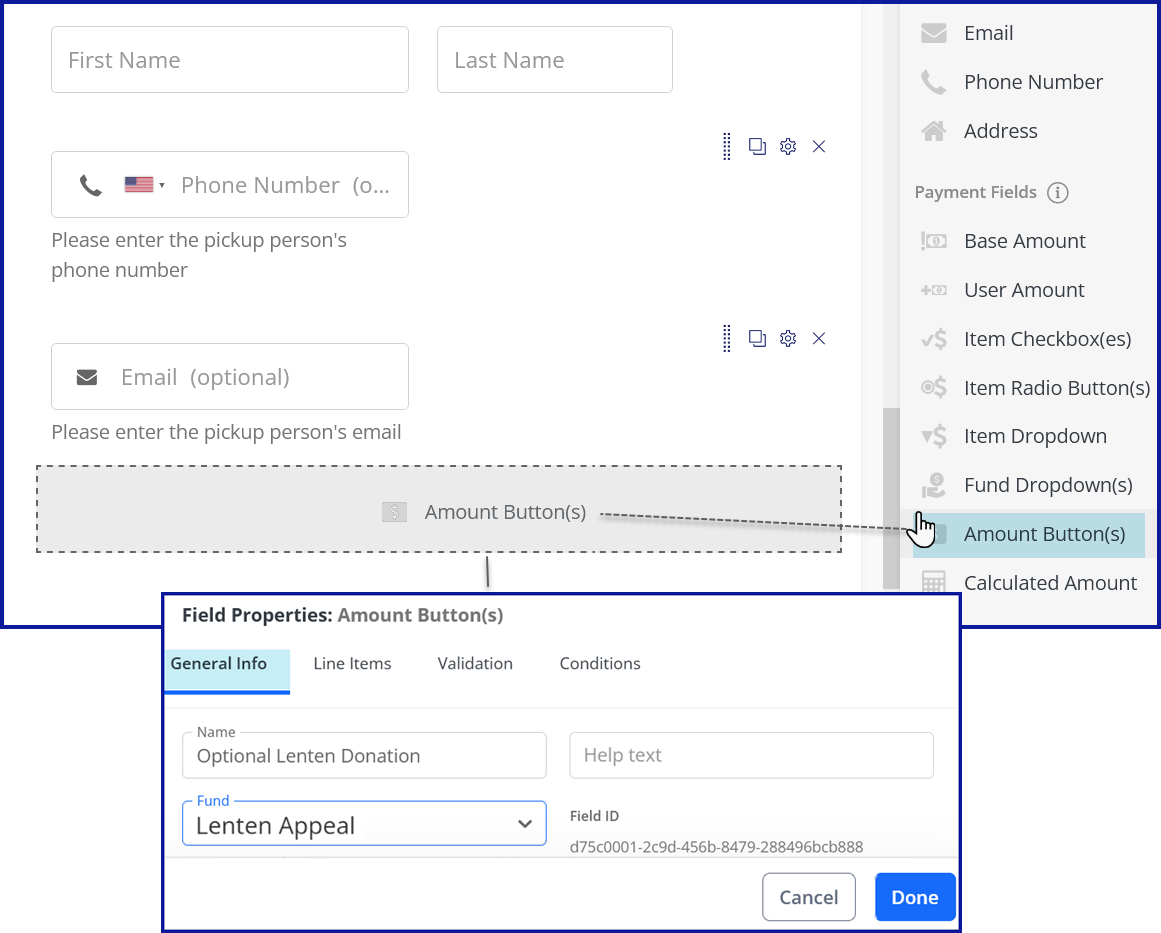Switch to the Line Items tab
The width and height of the screenshot is (1161, 933).
[x=352, y=664]
